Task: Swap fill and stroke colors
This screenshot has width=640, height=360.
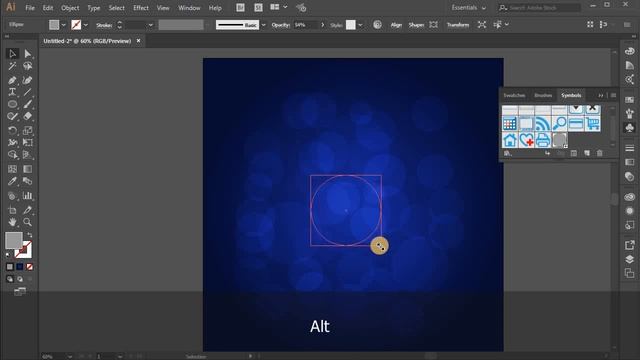Action: tap(29, 235)
